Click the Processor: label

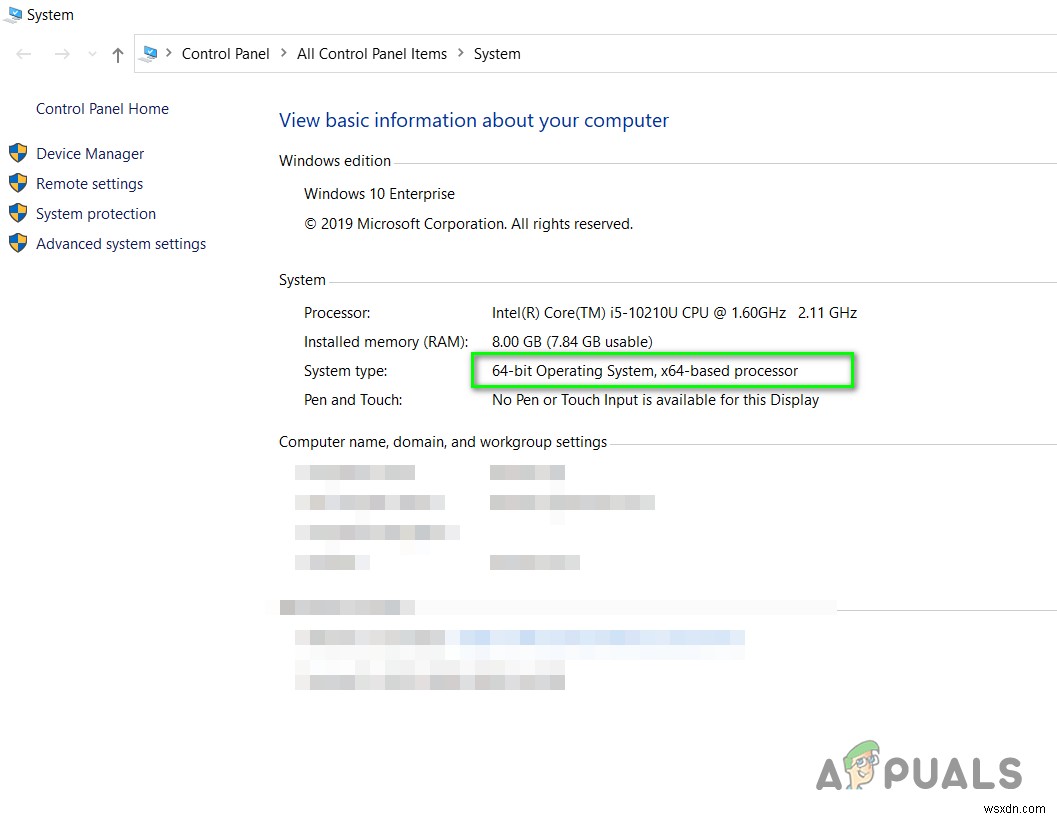point(337,313)
